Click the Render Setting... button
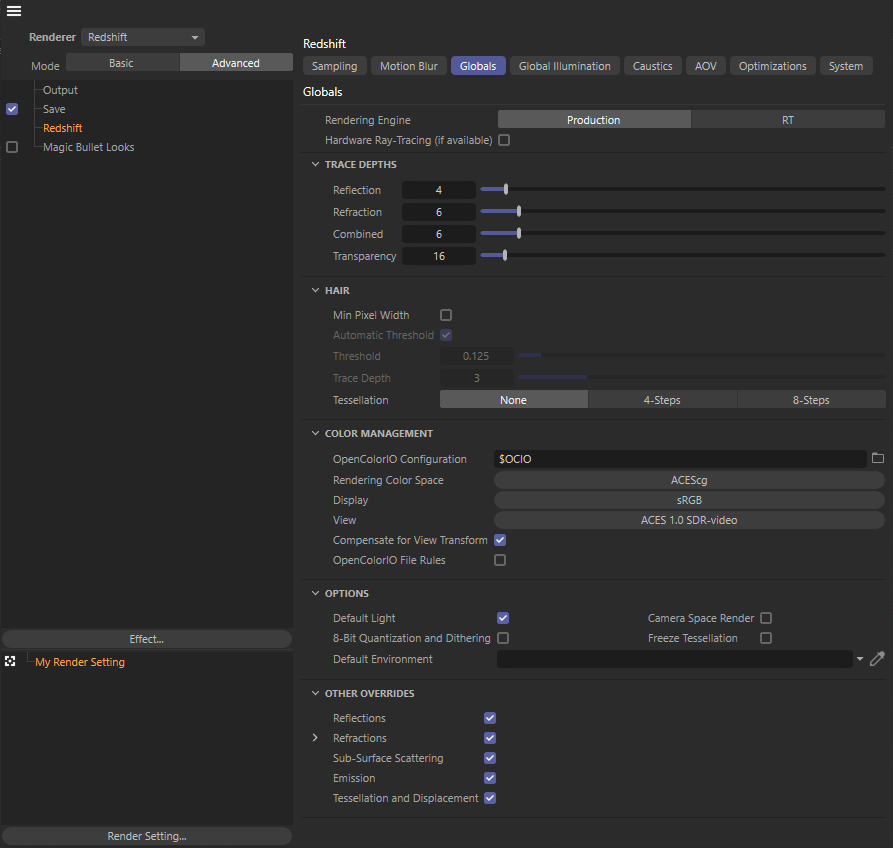Image resolution: width=893 pixels, height=848 pixels. pyautogui.click(x=147, y=836)
